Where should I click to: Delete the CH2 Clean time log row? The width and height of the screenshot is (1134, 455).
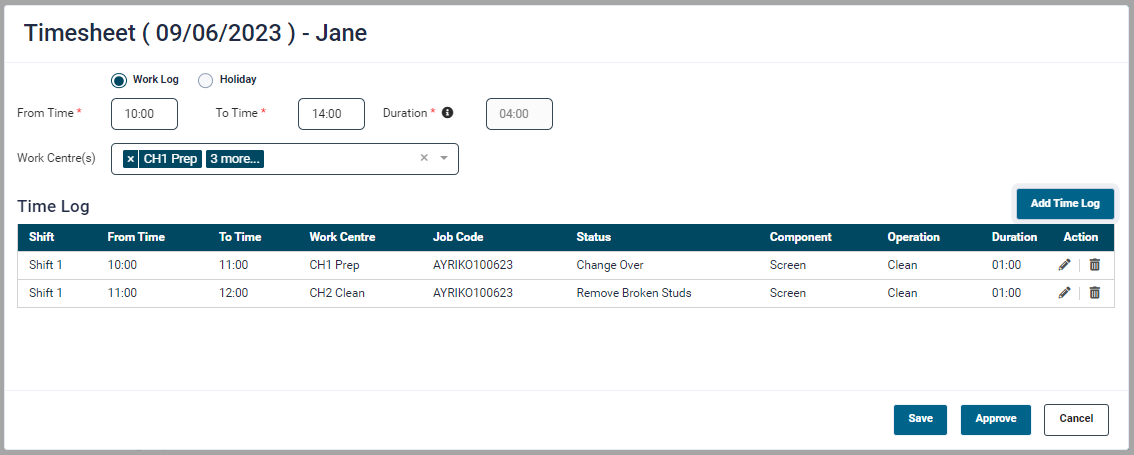pos(1094,293)
